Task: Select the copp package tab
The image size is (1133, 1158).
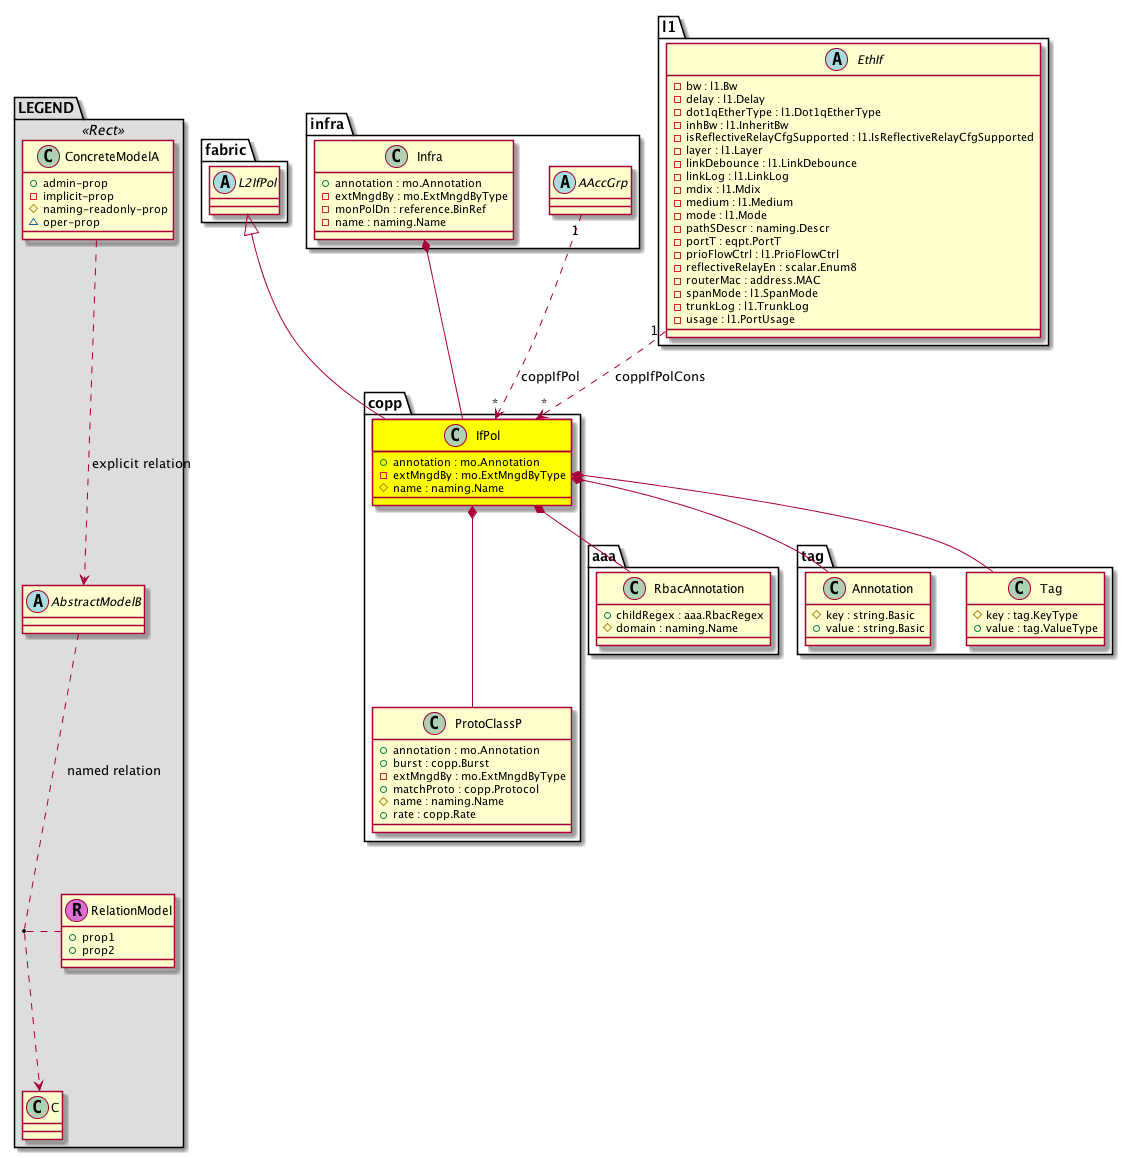Action: tap(385, 404)
